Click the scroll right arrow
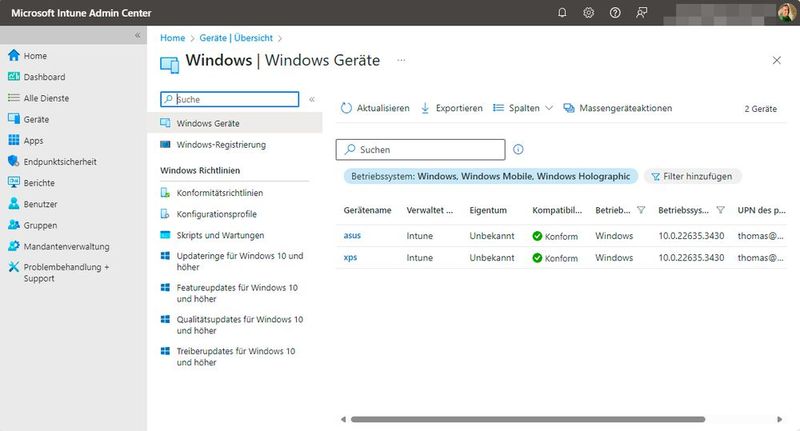 [779, 419]
